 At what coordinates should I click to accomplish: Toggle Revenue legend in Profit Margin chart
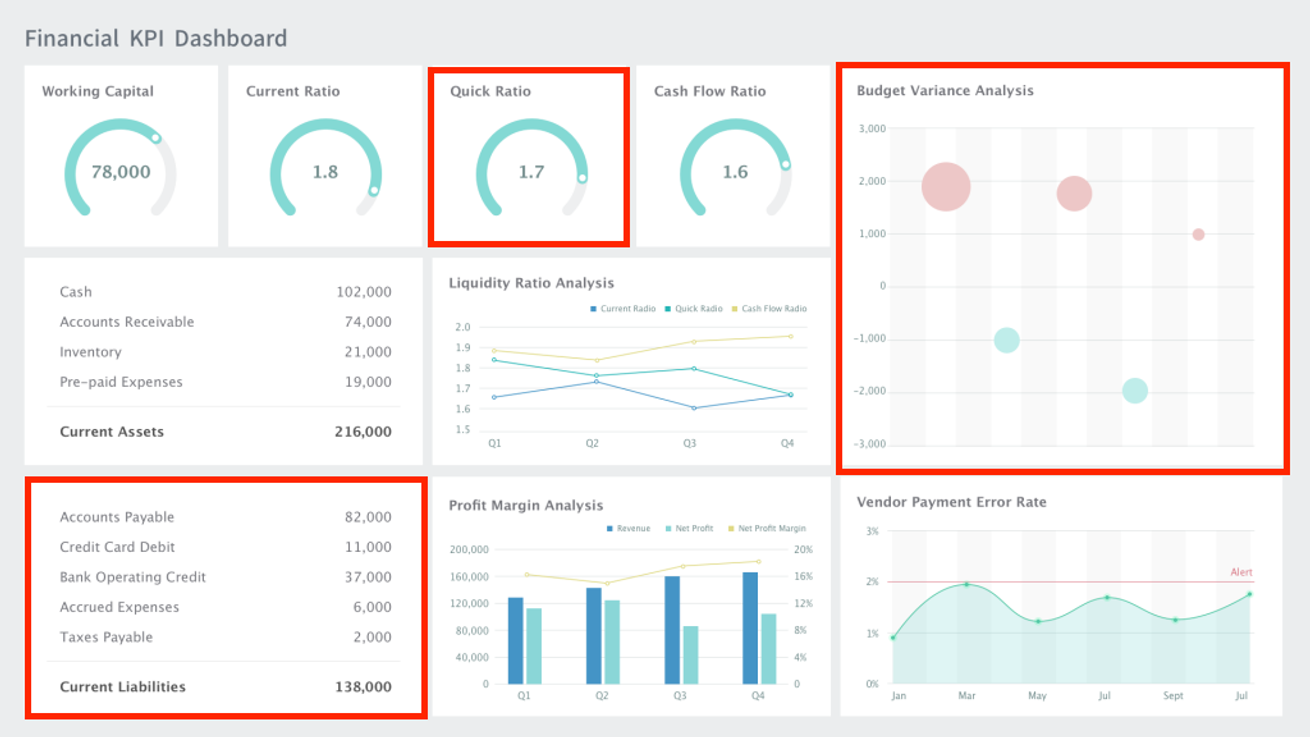point(628,529)
